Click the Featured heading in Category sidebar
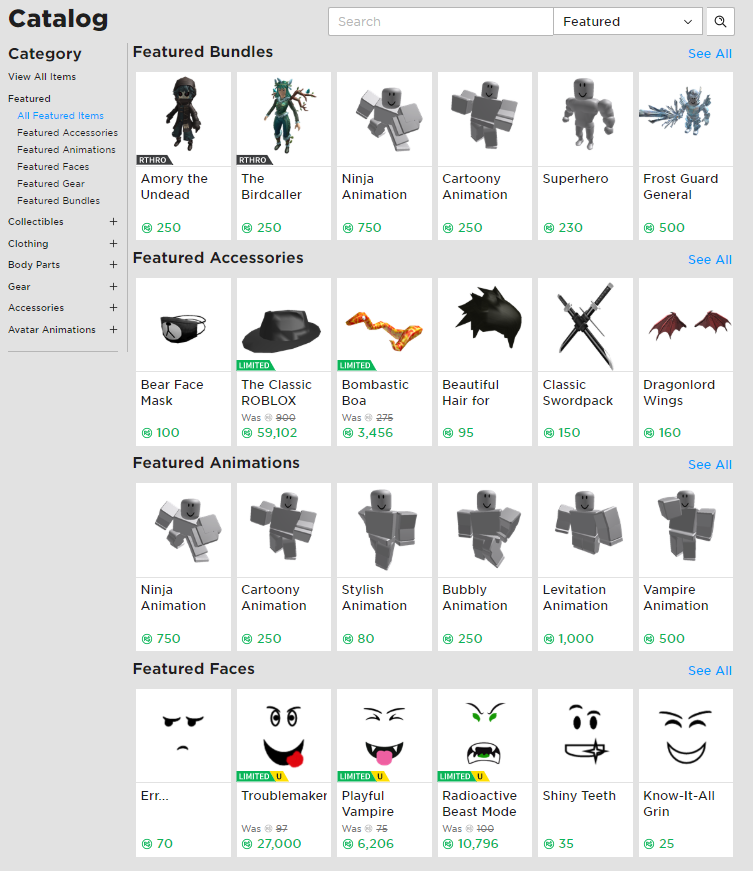 (29, 98)
